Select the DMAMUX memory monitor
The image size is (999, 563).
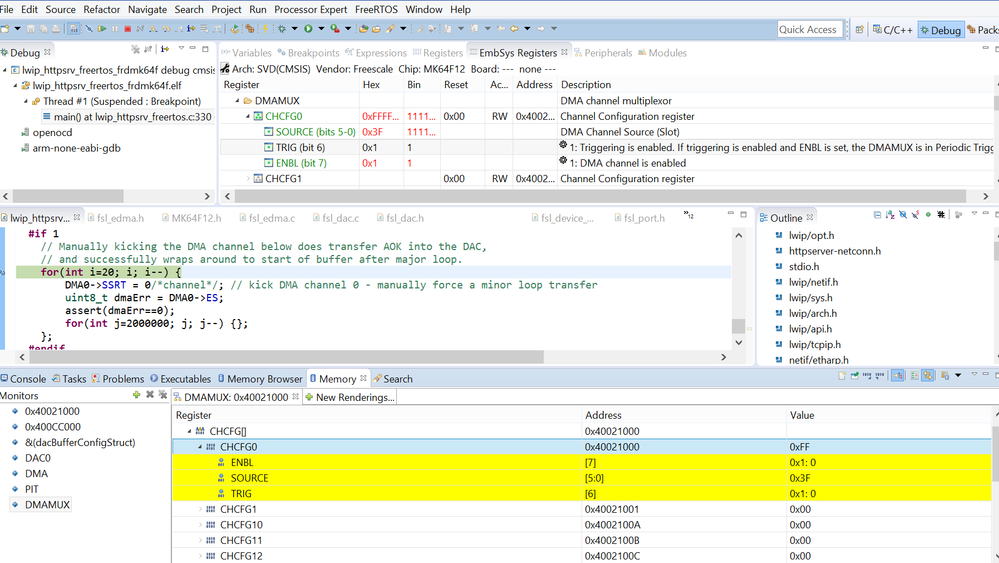tap(47, 505)
